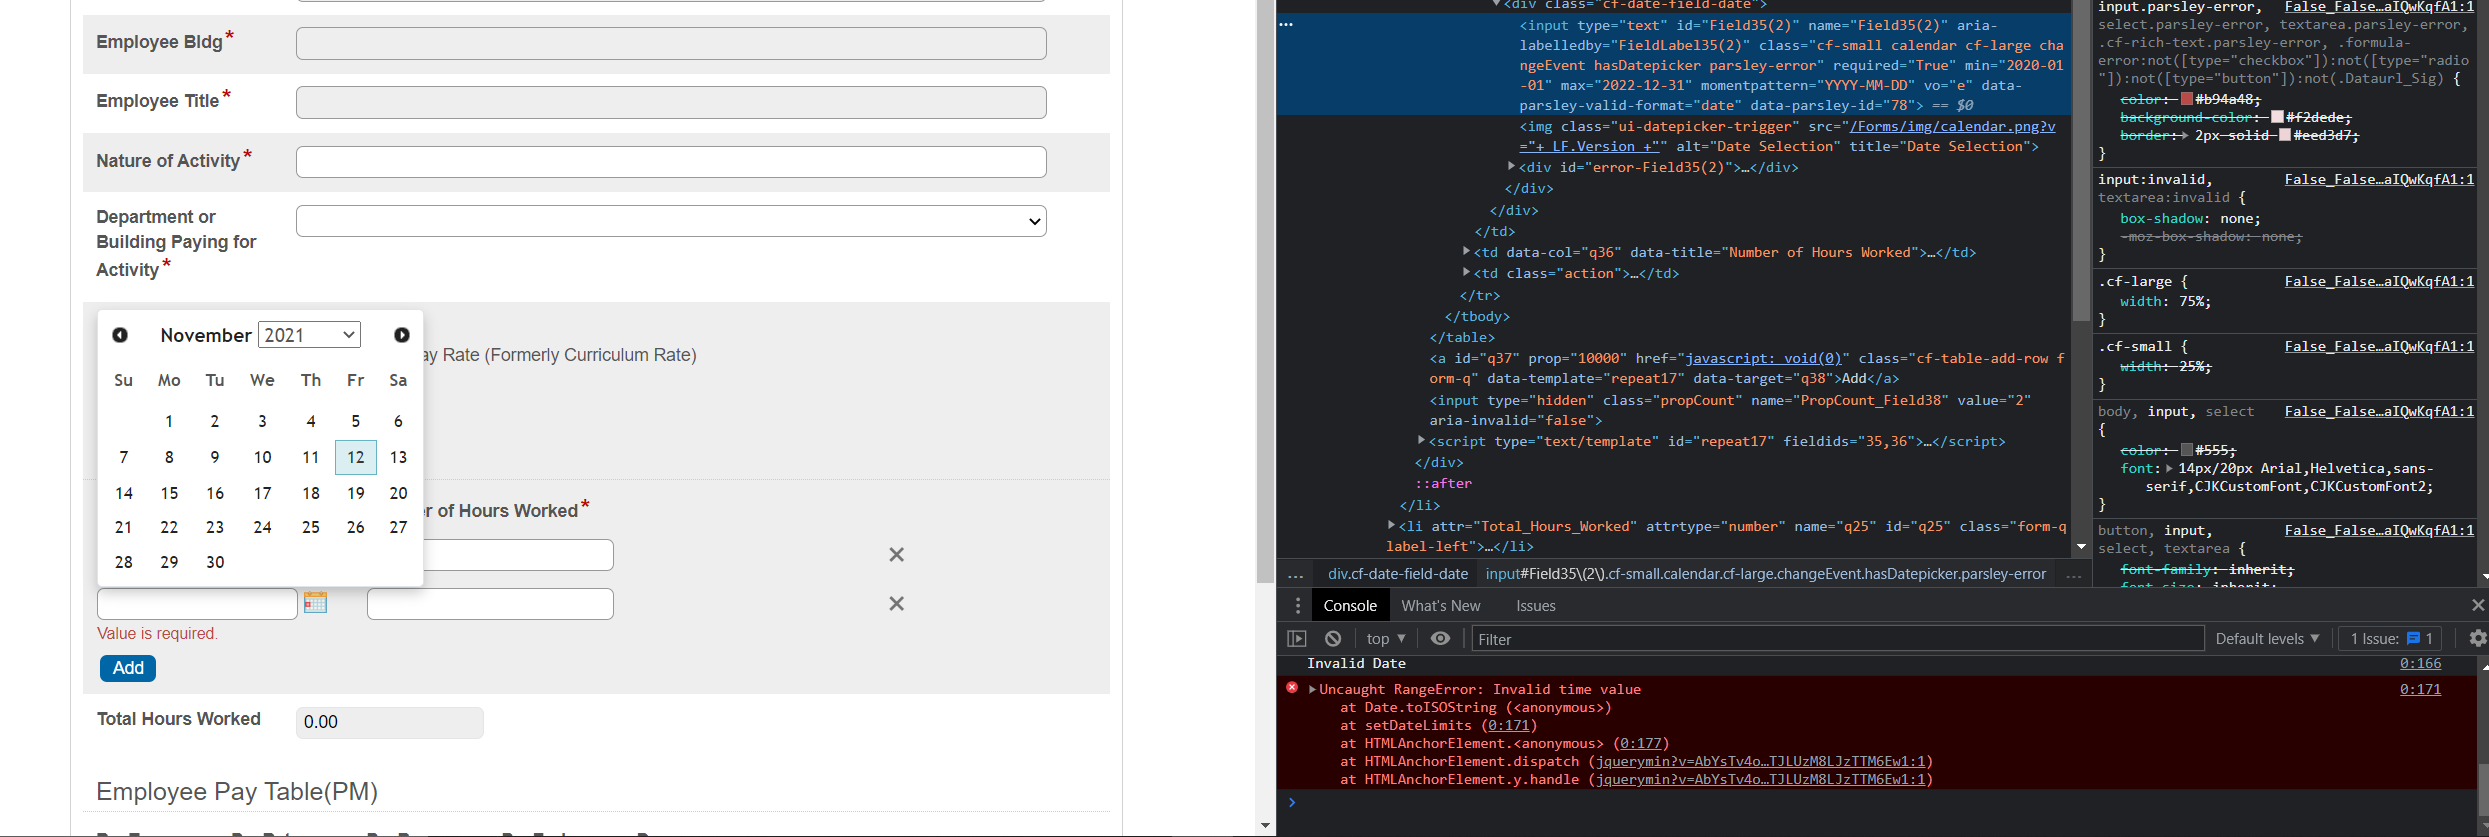Open the drawer three-dot menu
The width and height of the screenshot is (2489, 837).
[x=1297, y=606]
